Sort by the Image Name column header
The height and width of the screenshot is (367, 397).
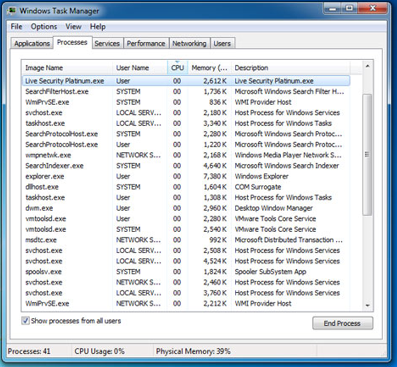(x=67, y=68)
